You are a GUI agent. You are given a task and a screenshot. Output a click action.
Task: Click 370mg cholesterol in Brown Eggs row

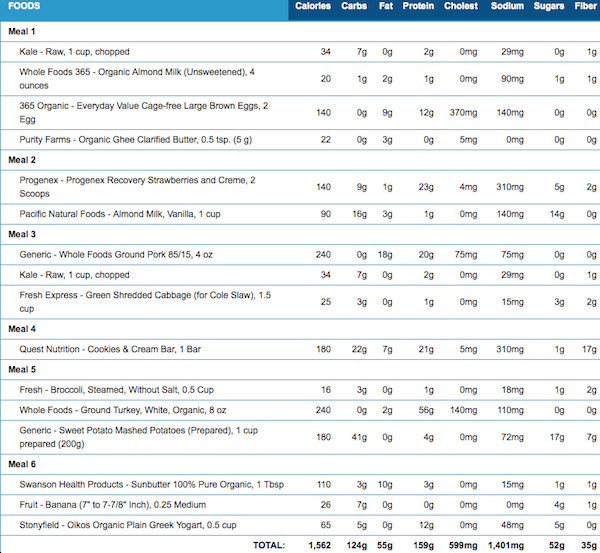click(463, 113)
